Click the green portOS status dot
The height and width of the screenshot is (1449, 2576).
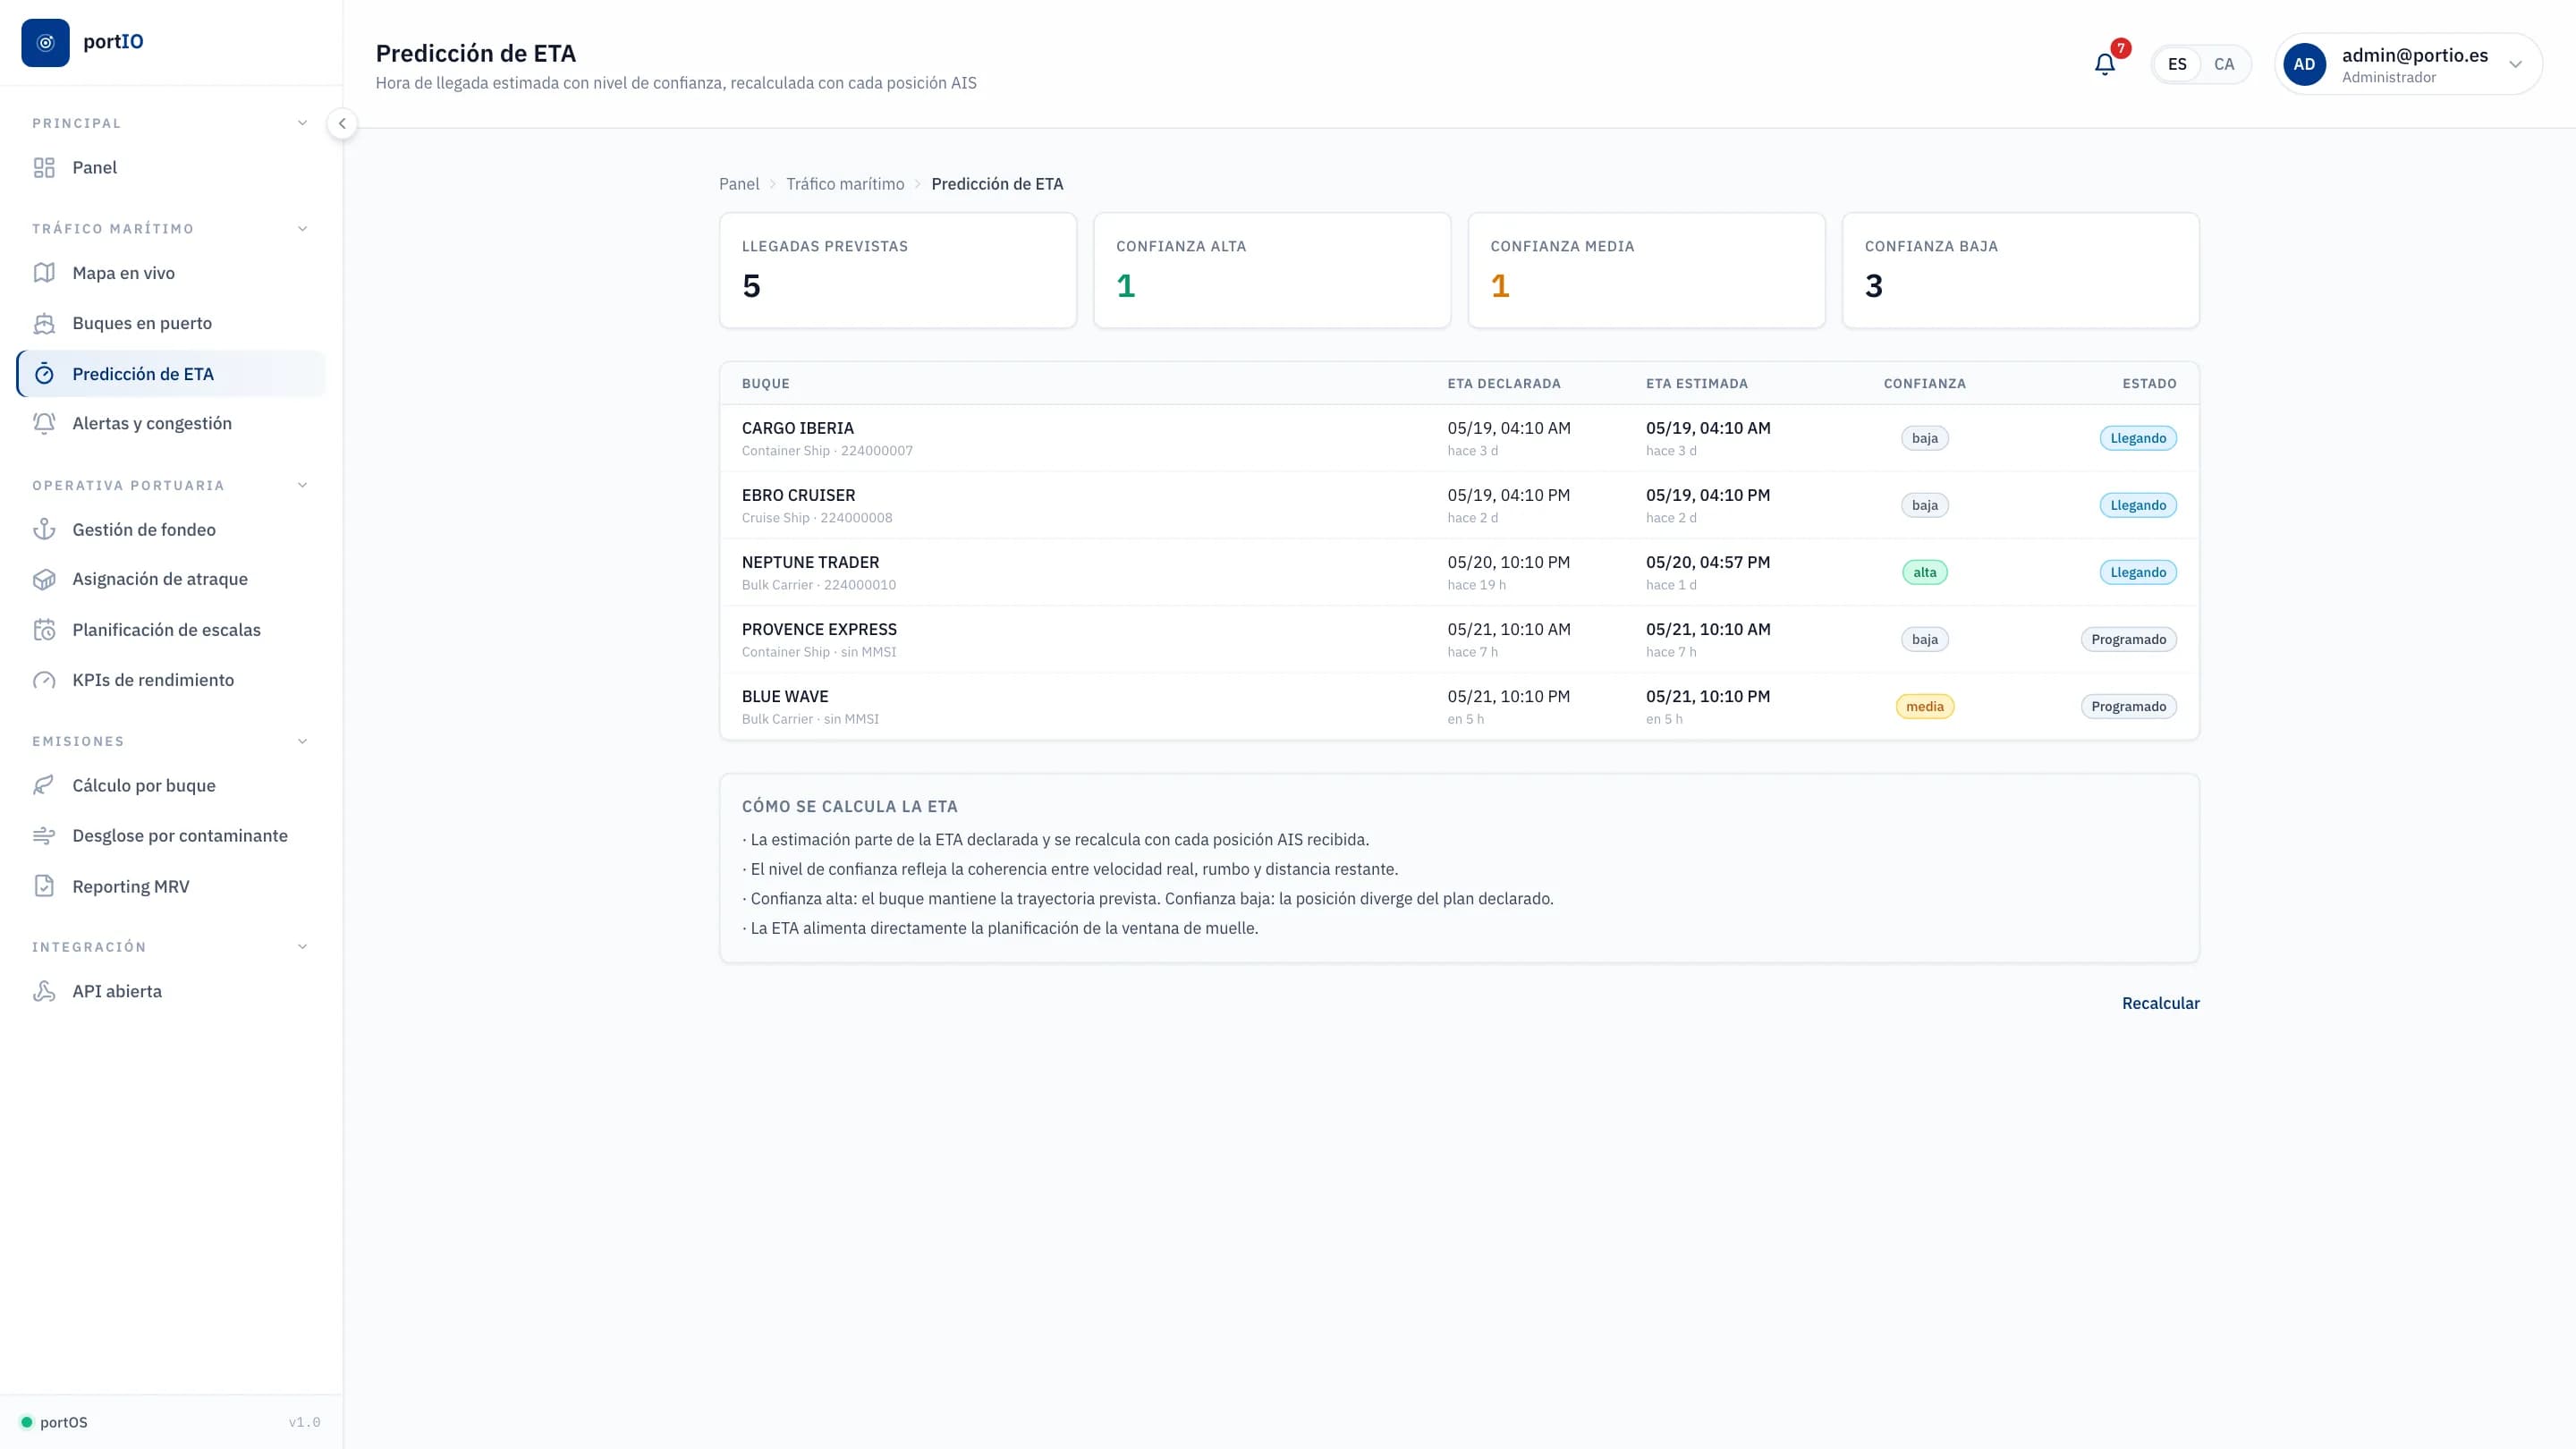(27, 1422)
